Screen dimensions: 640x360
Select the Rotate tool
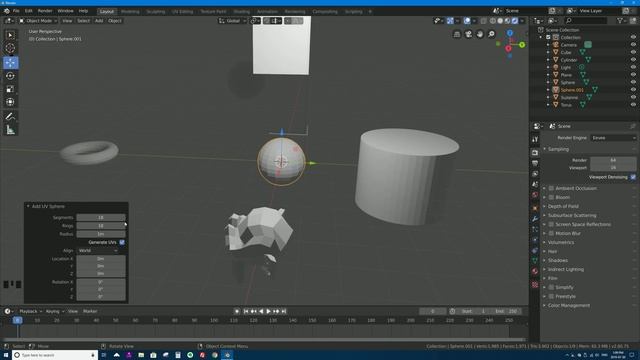(x=10, y=76)
